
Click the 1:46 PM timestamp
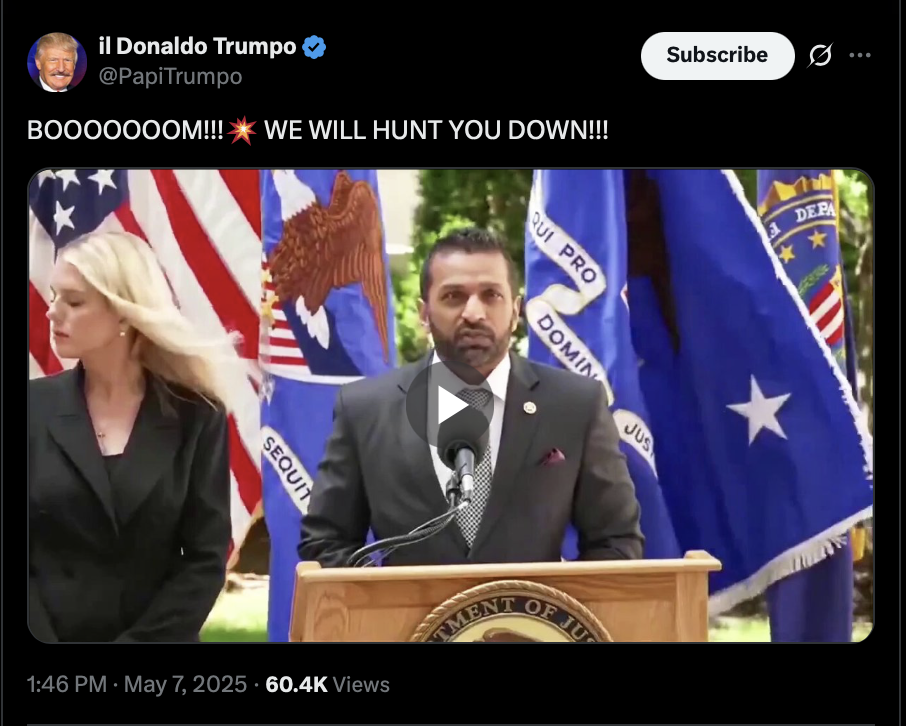point(66,684)
